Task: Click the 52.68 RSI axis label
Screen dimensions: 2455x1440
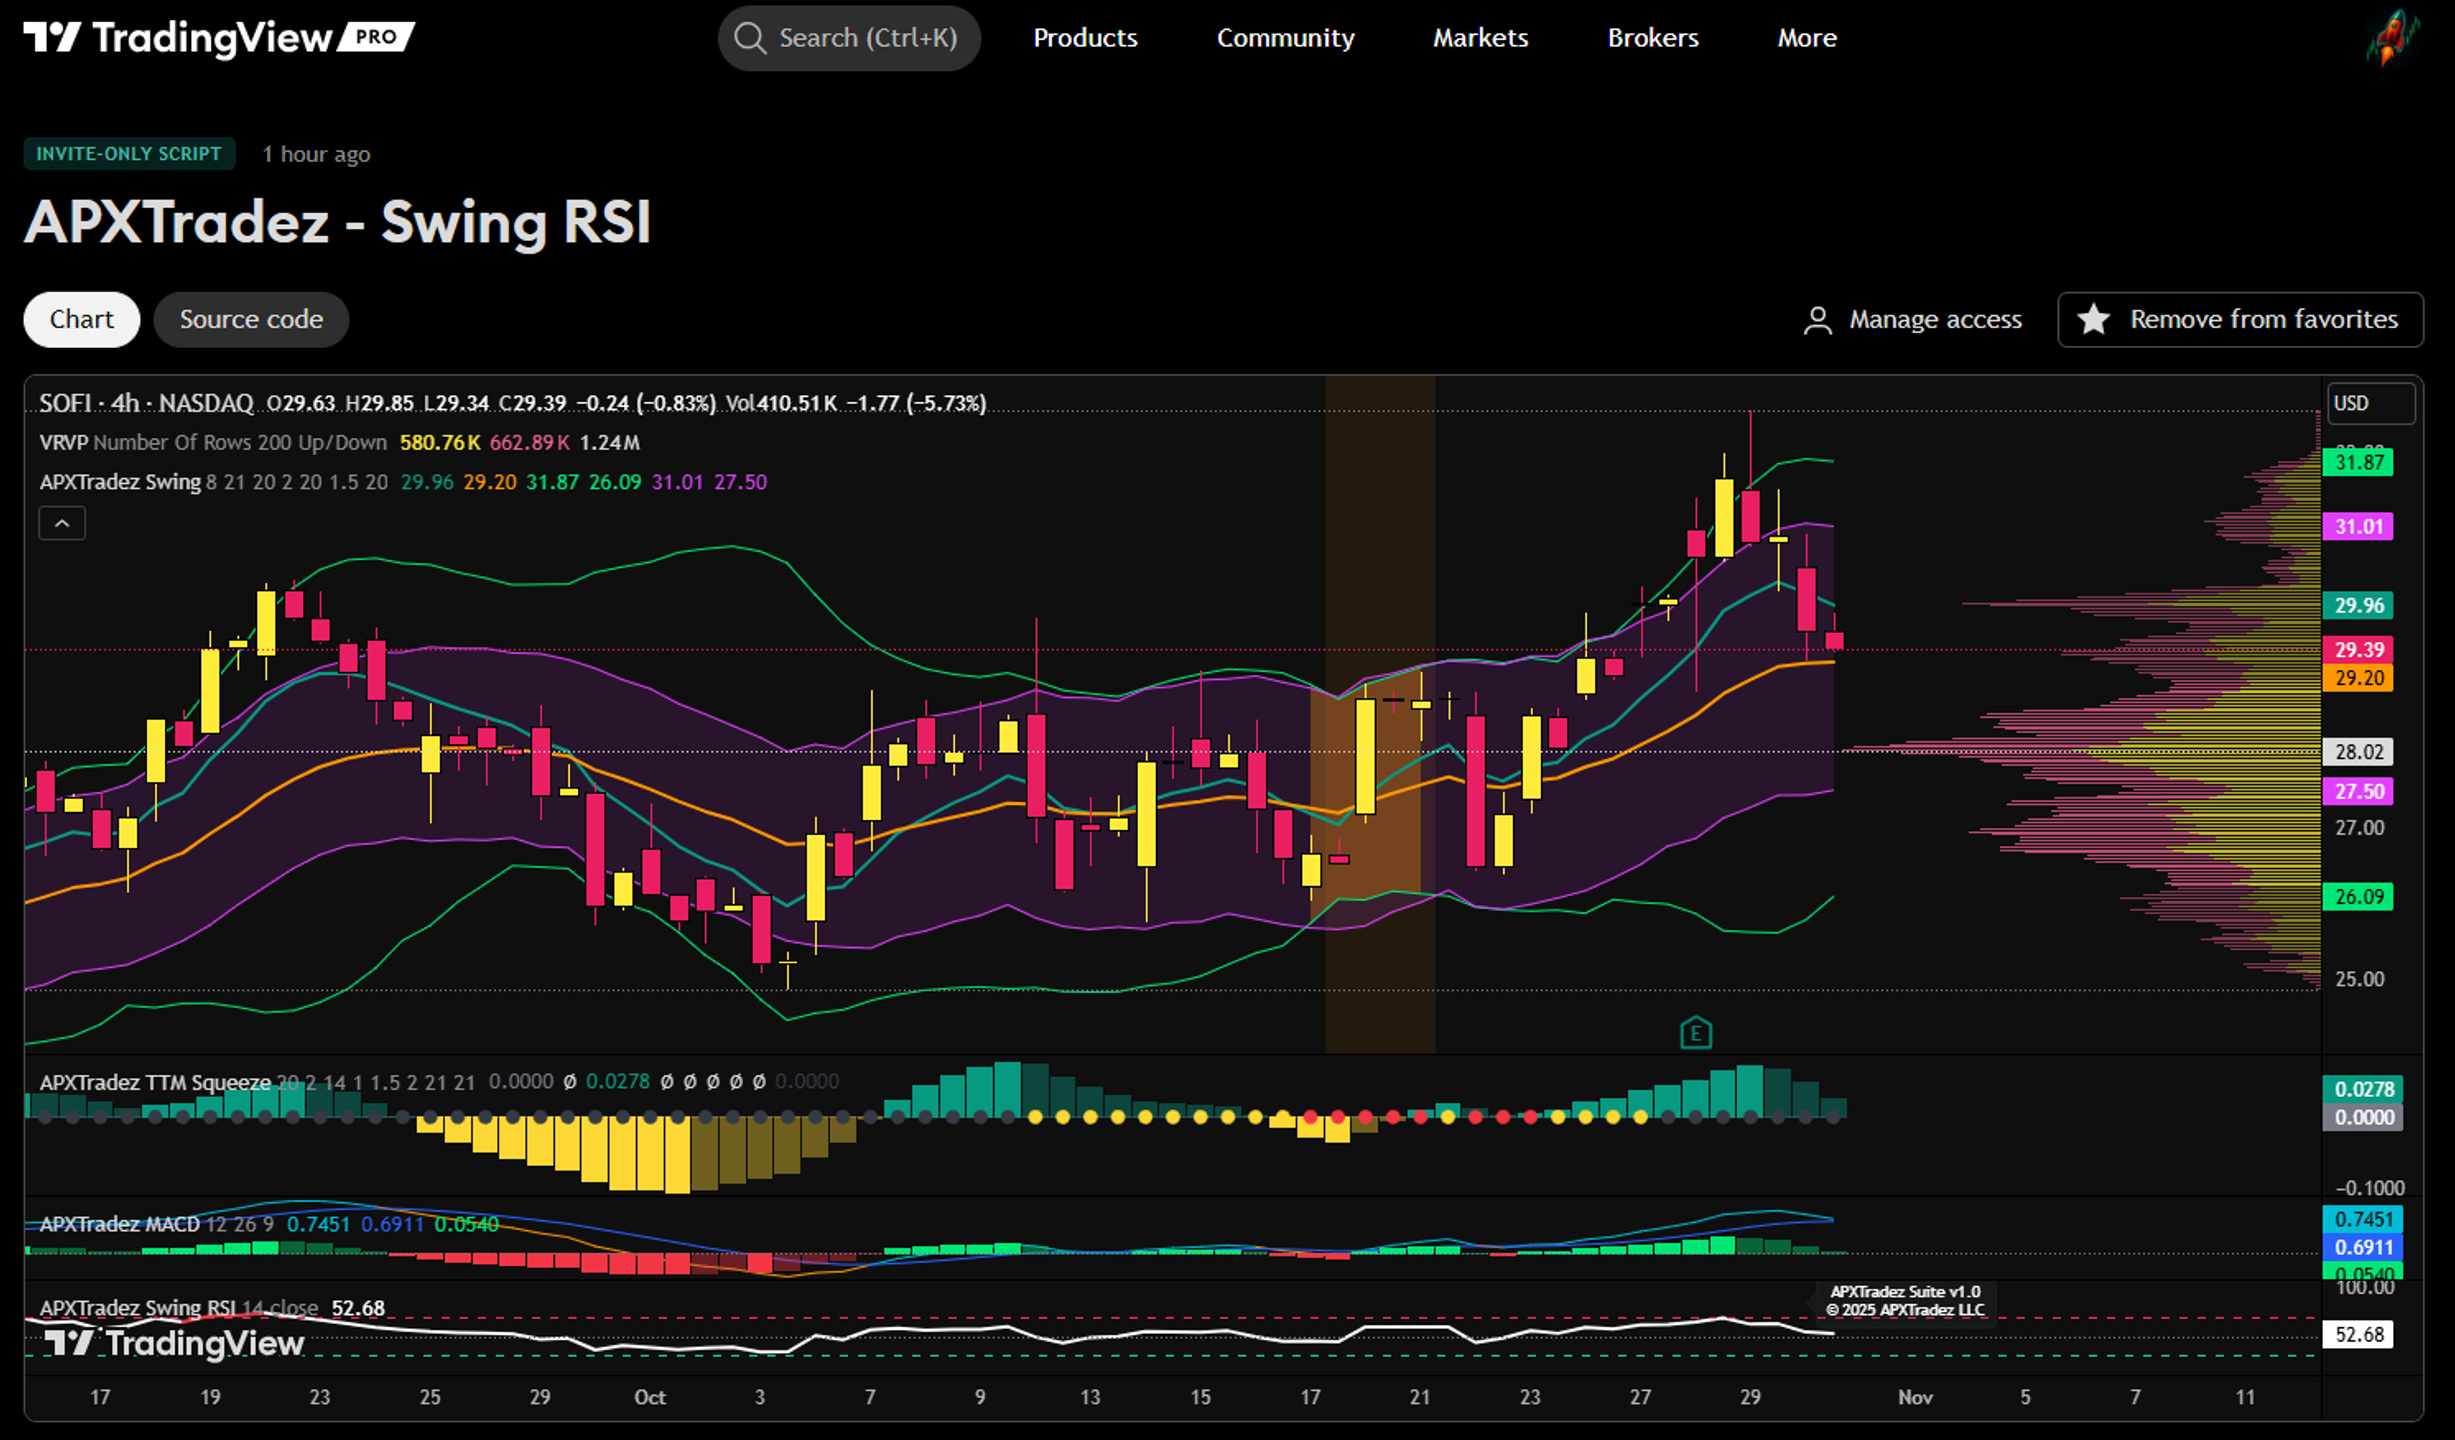Action: [2358, 1335]
